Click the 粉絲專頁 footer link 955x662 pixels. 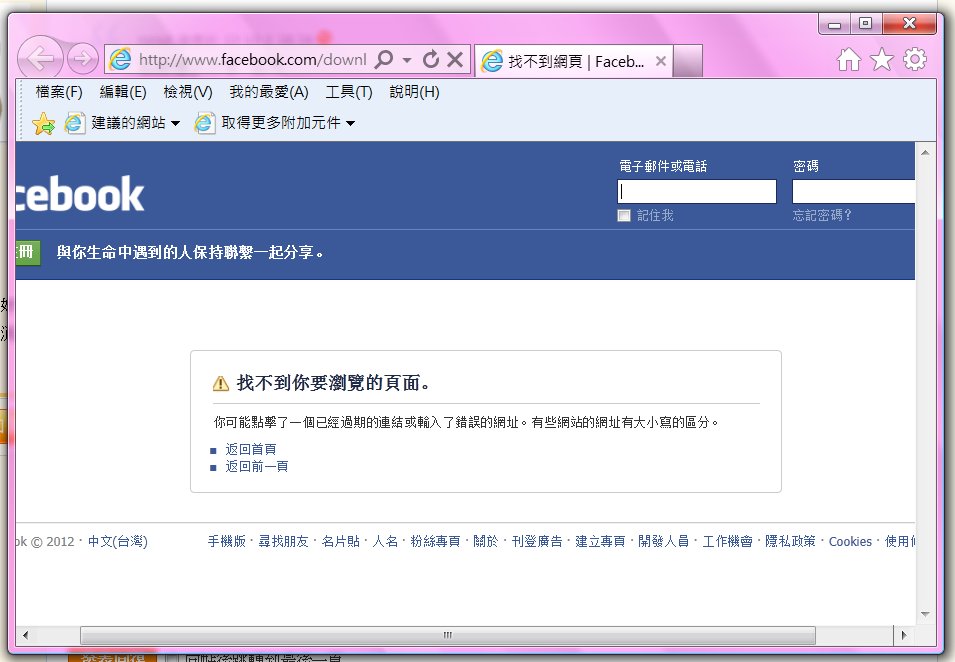pyautogui.click(x=435, y=541)
